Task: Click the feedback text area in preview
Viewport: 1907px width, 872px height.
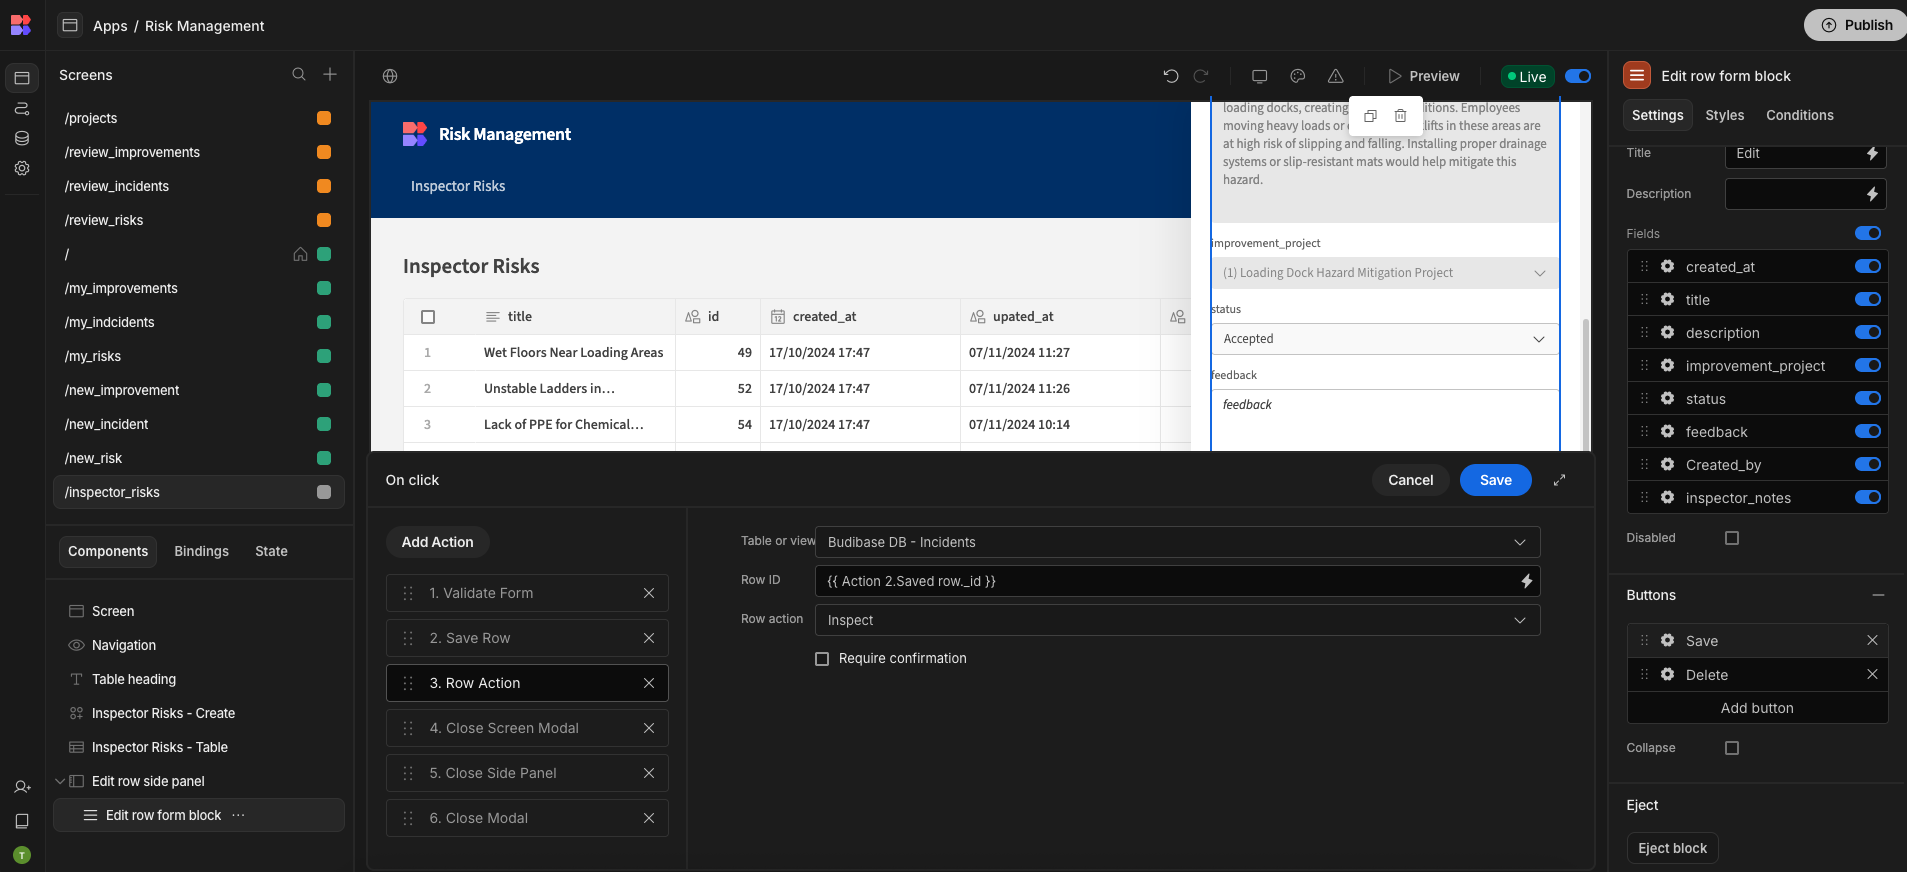Action: [x=1384, y=419]
